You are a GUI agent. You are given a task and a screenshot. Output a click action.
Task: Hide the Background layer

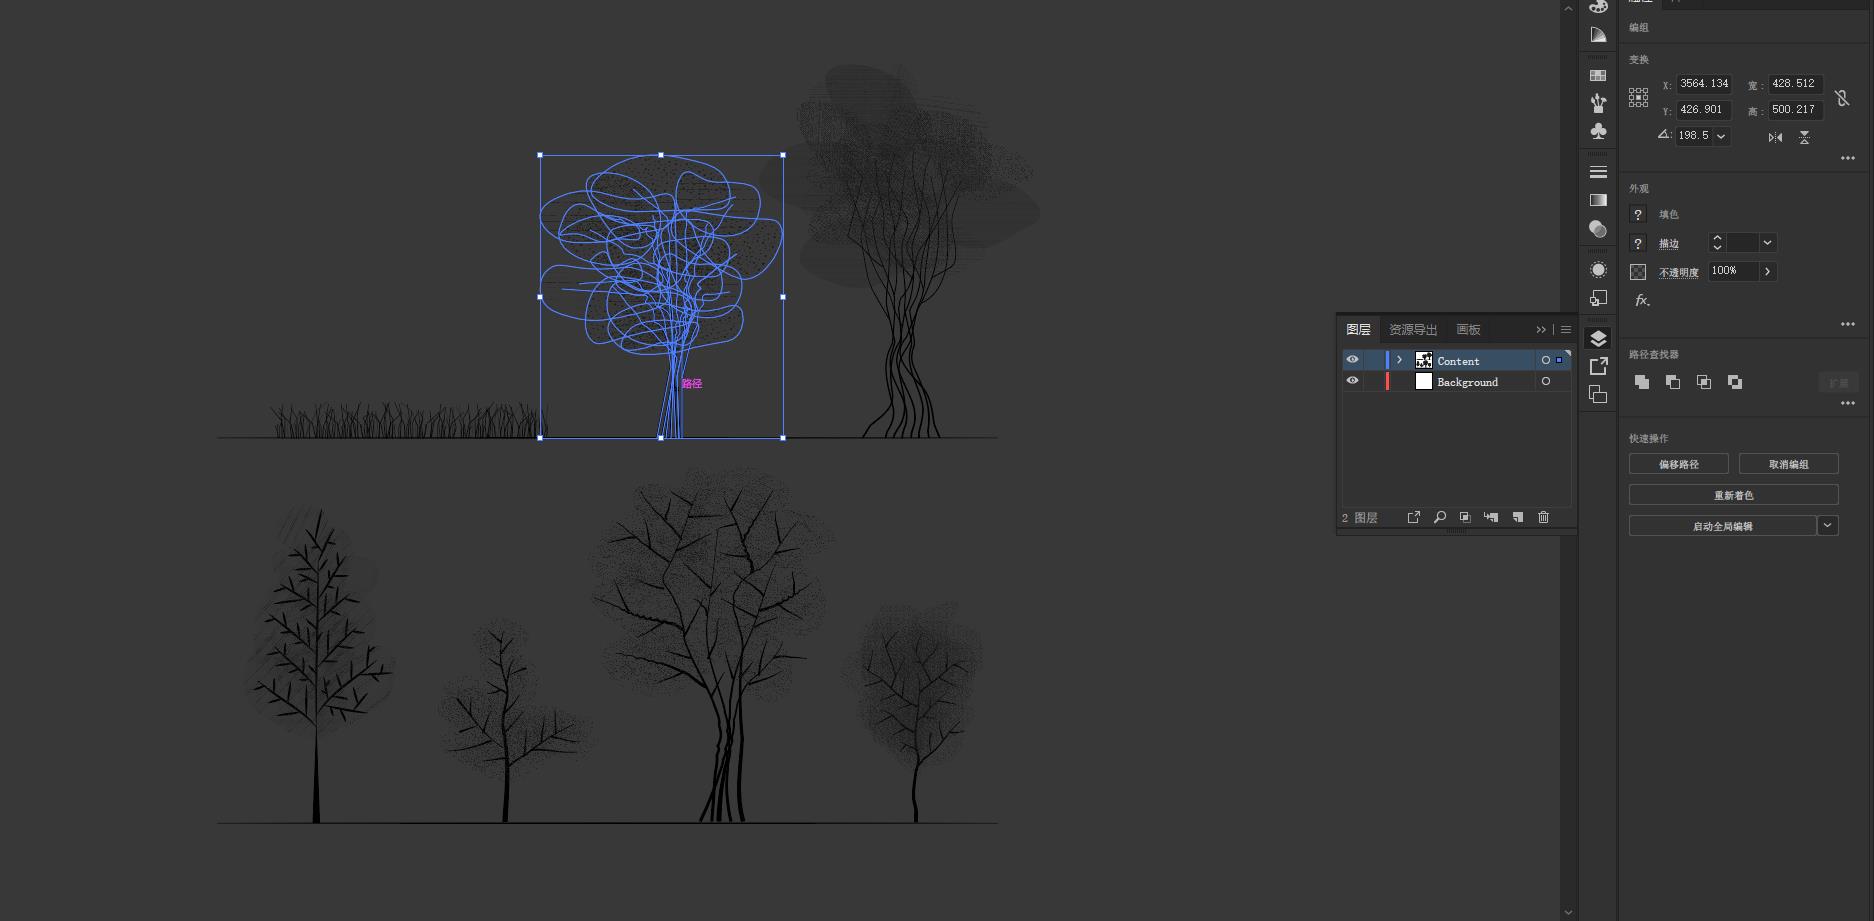point(1352,381)
